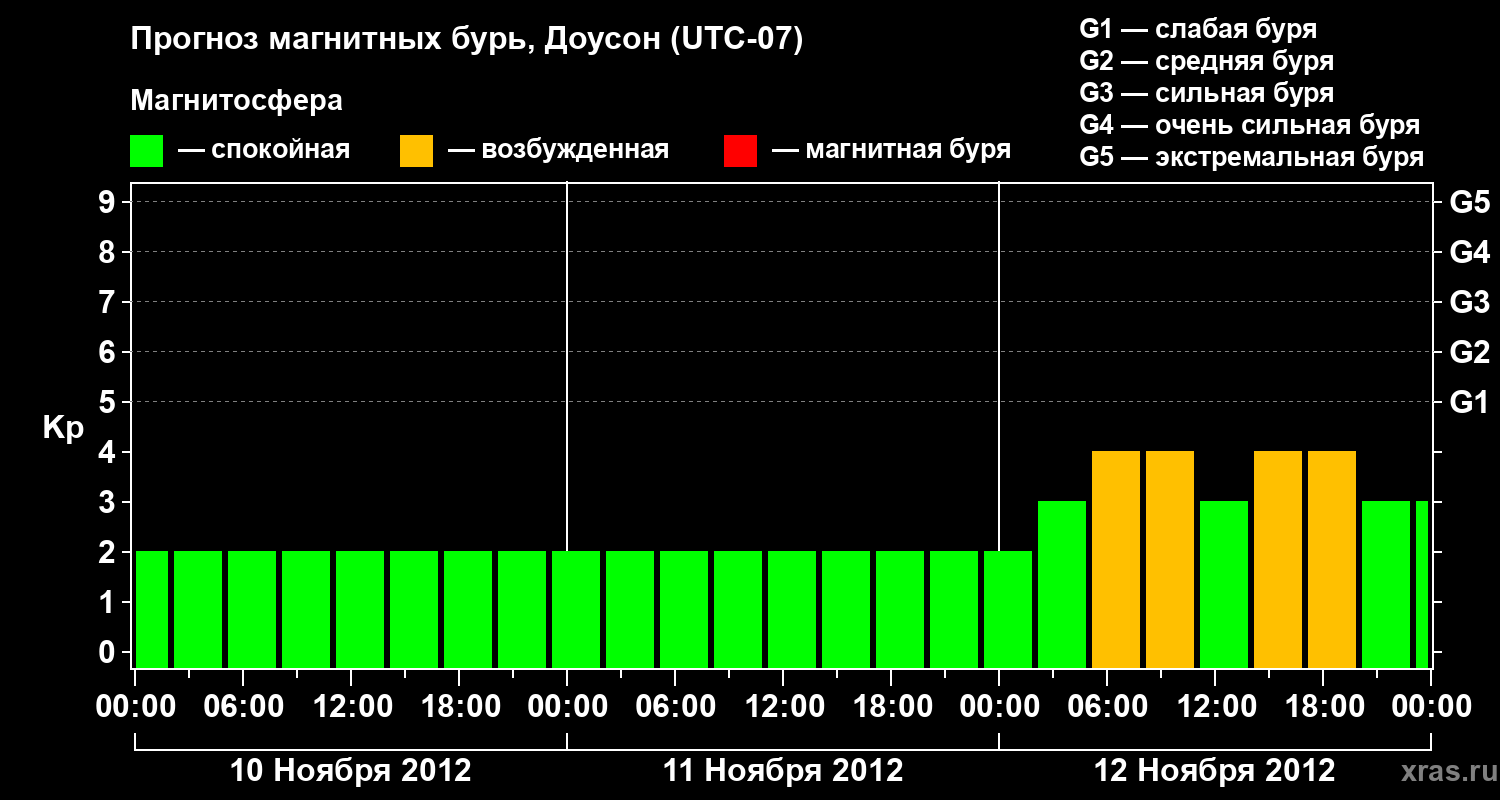This screenshot has height=800, width=1500.
Task: Click the green Kp 3 bar starting 03:00, 12 Ноября
Action: (1062, 585)
